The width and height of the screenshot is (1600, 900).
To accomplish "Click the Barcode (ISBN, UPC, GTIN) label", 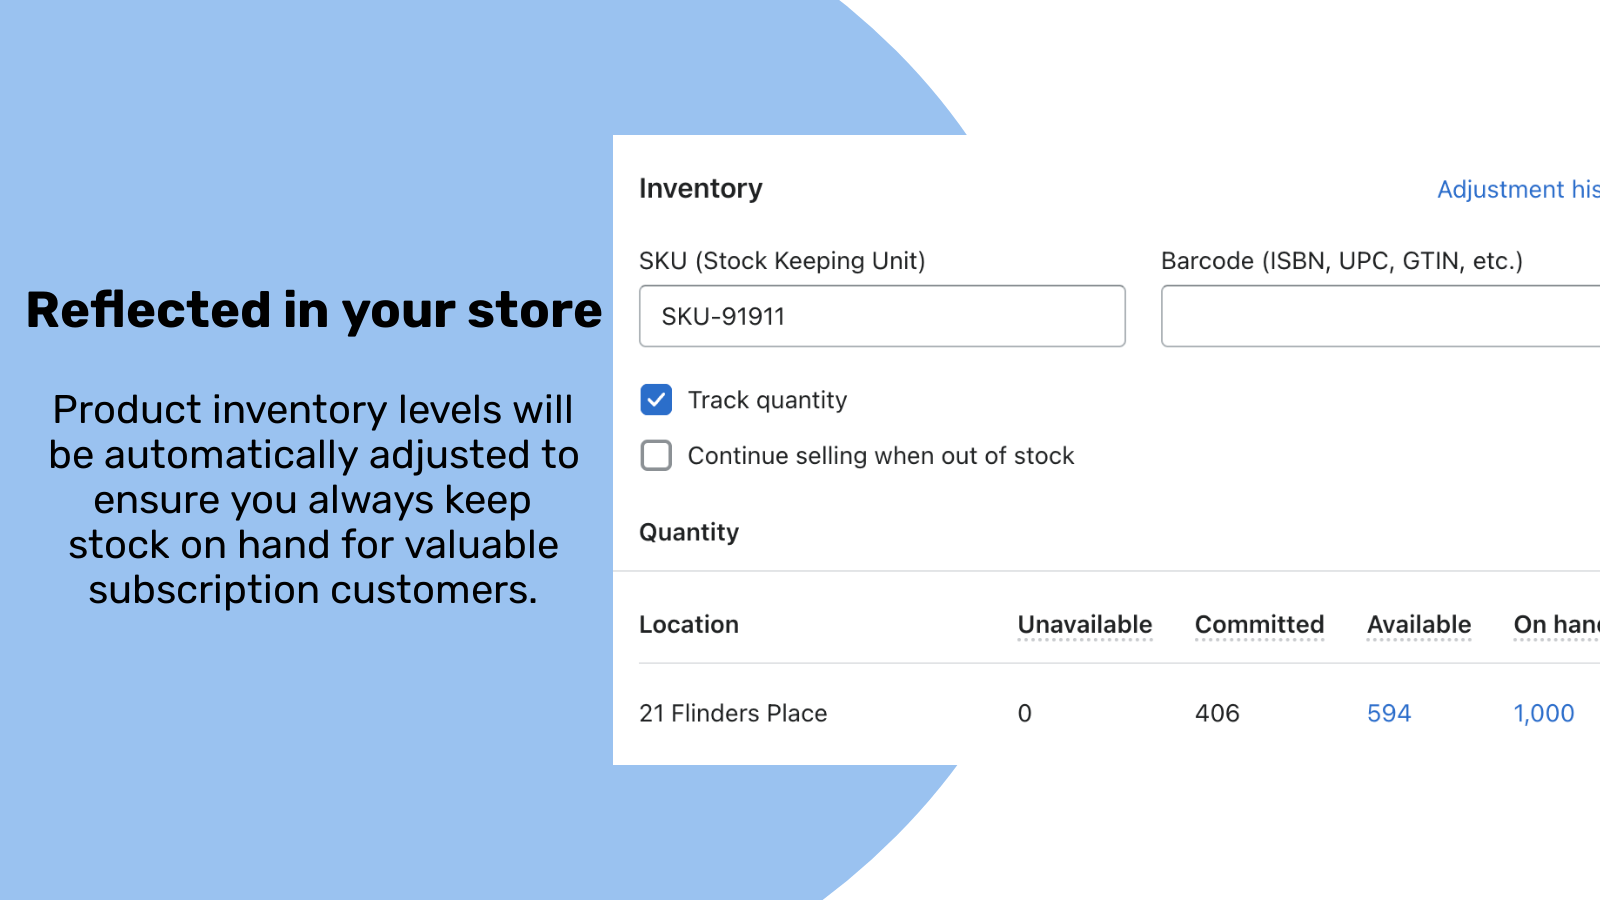I will click(1341, 261).
